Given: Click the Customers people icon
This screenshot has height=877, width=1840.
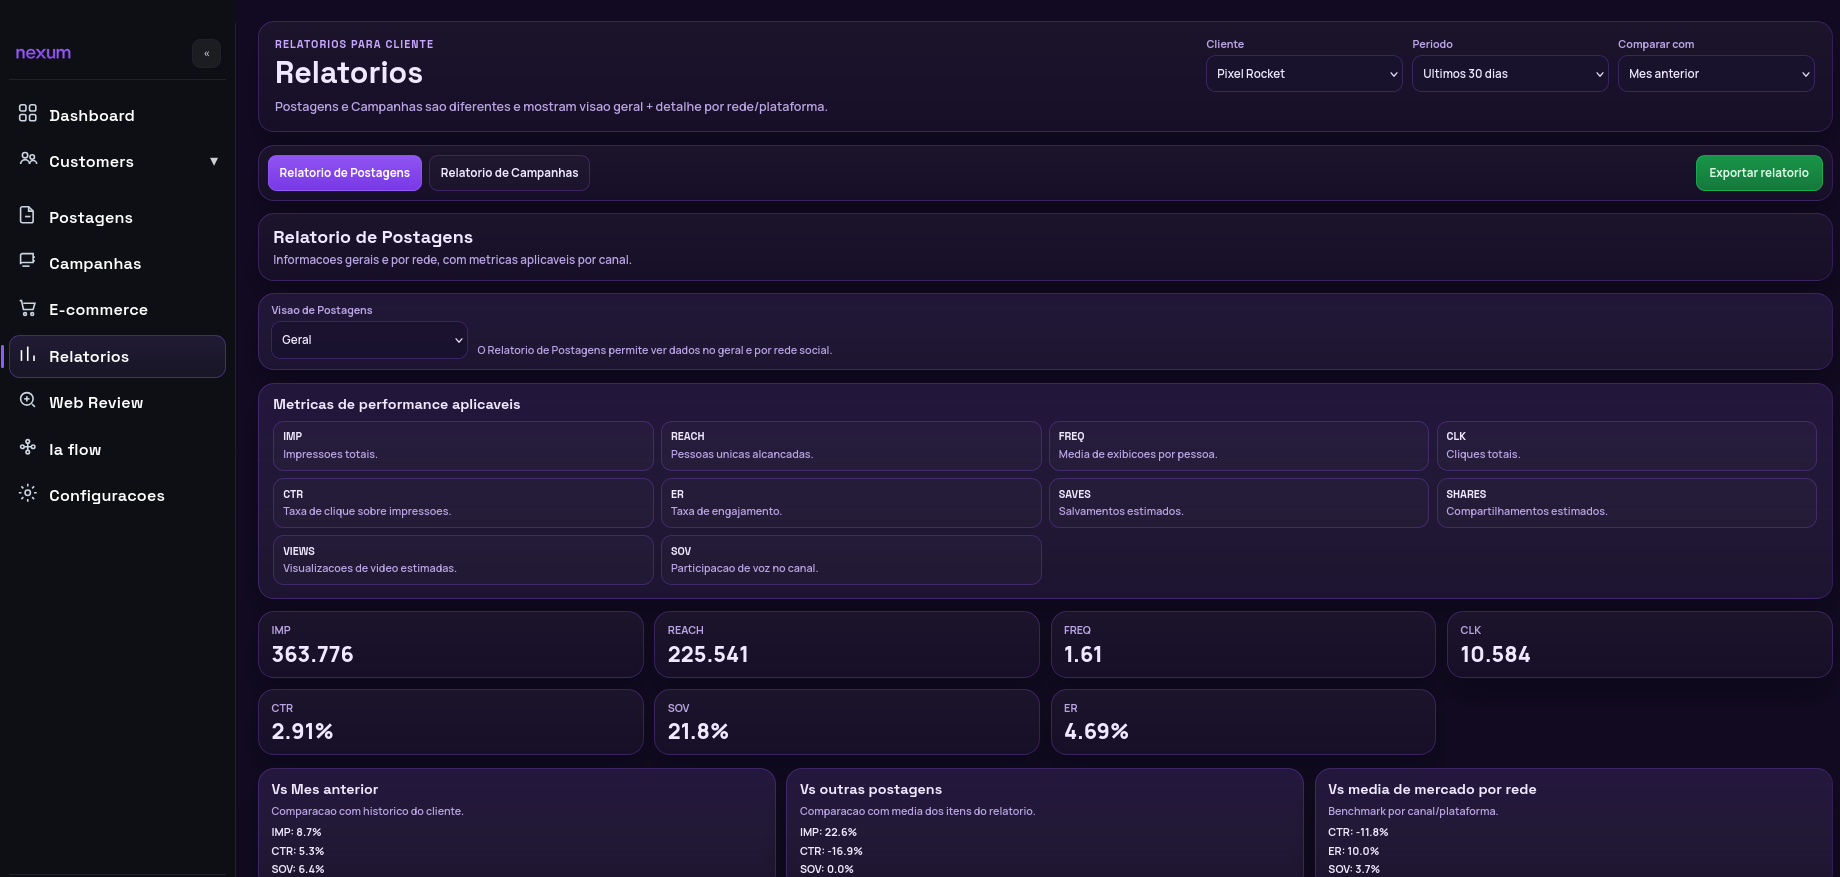Looking at the screenshot, I should point(28,159).
